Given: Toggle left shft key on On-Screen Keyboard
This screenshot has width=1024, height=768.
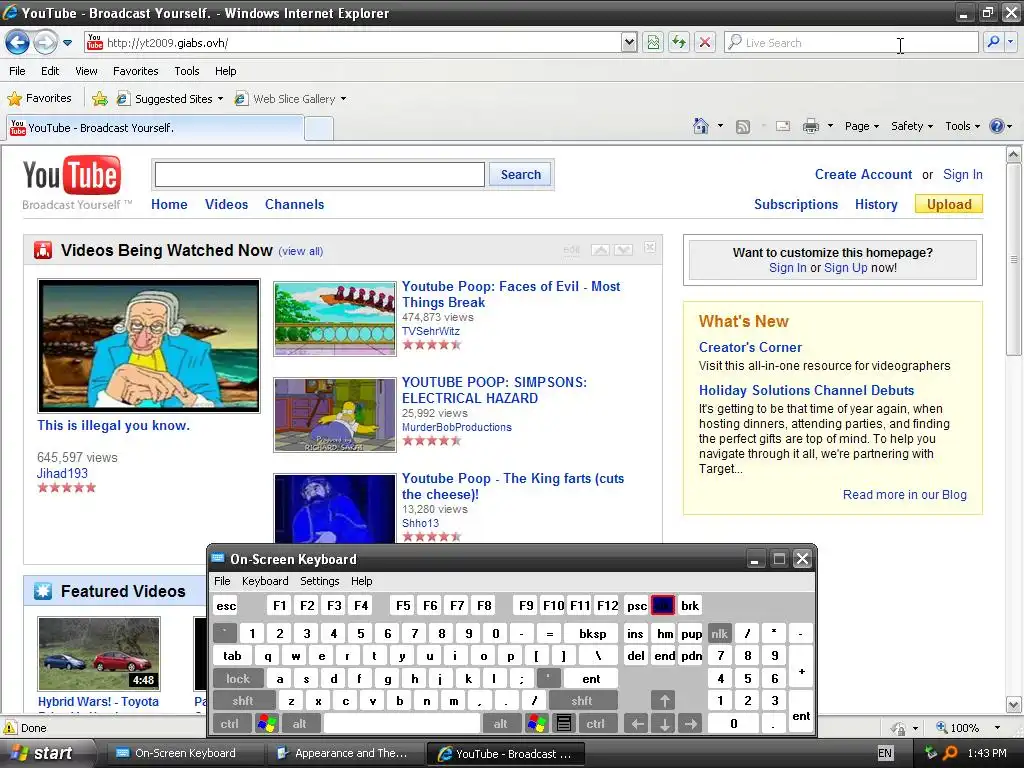Looking at the screenshot, I should (243, 701).
